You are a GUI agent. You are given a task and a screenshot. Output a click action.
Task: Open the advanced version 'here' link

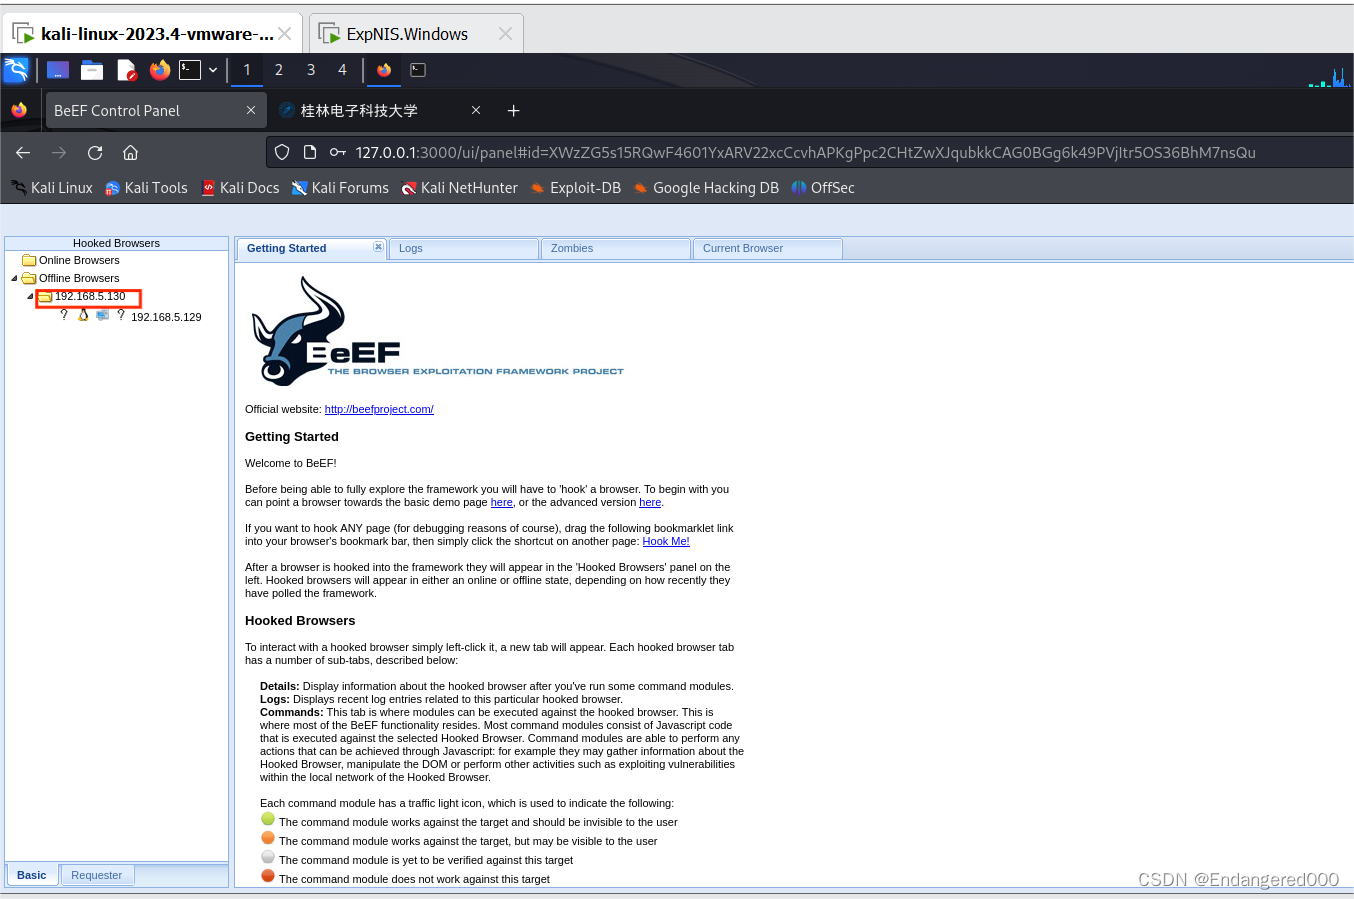pyautogui.click(x=650, y=502)
